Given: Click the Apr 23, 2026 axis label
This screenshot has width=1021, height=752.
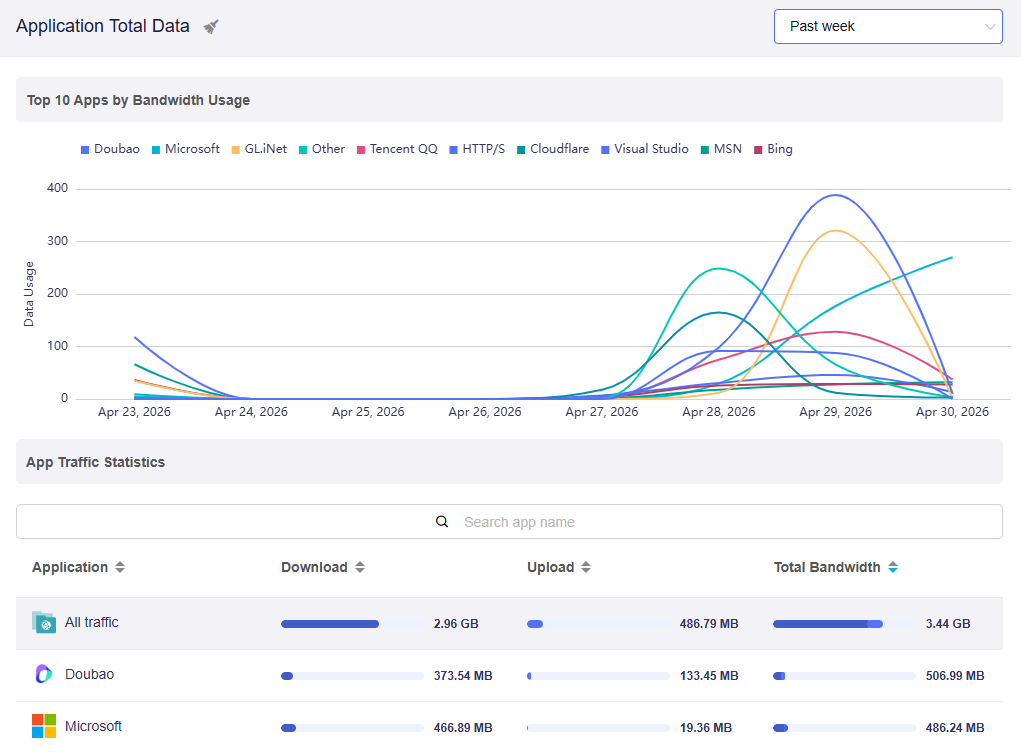Looking at the screenshot, I should tap(134, 412).
